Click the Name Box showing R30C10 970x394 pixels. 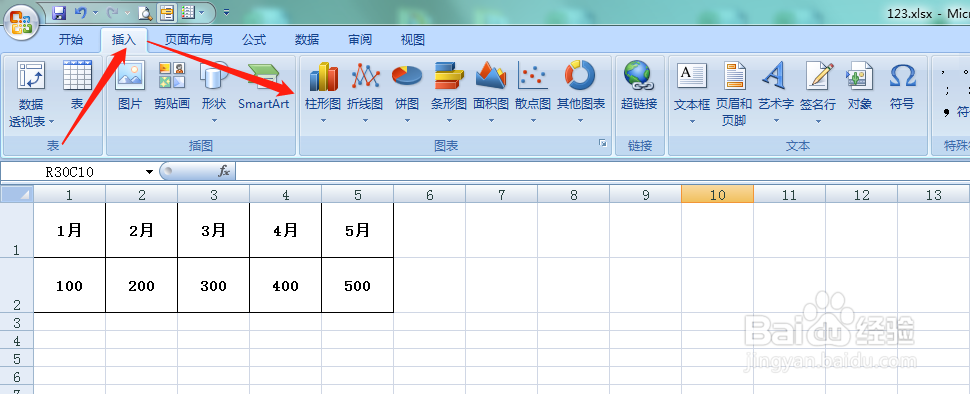pyautogui.click(x=70, y=171)
